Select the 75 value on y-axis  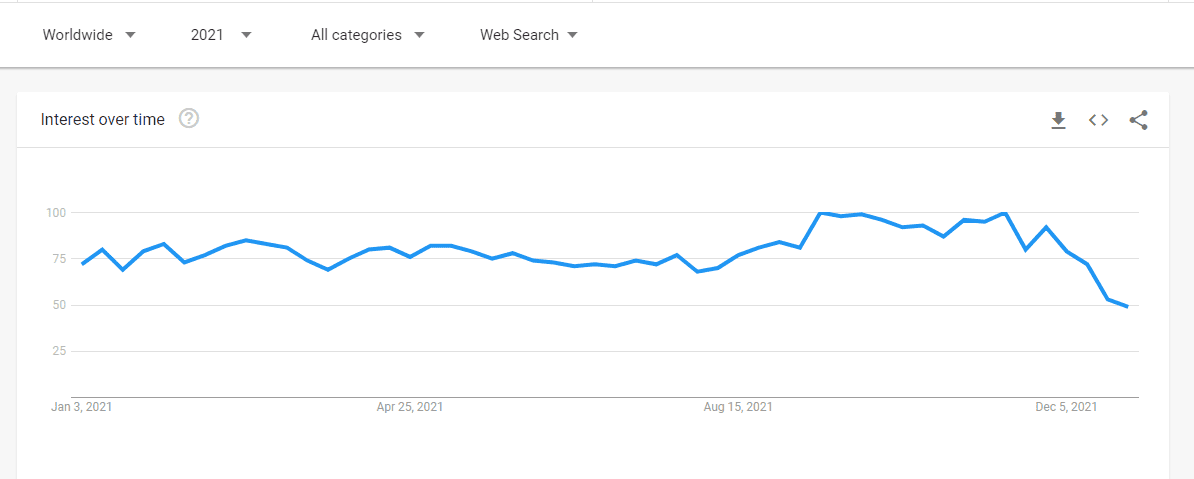59,258
